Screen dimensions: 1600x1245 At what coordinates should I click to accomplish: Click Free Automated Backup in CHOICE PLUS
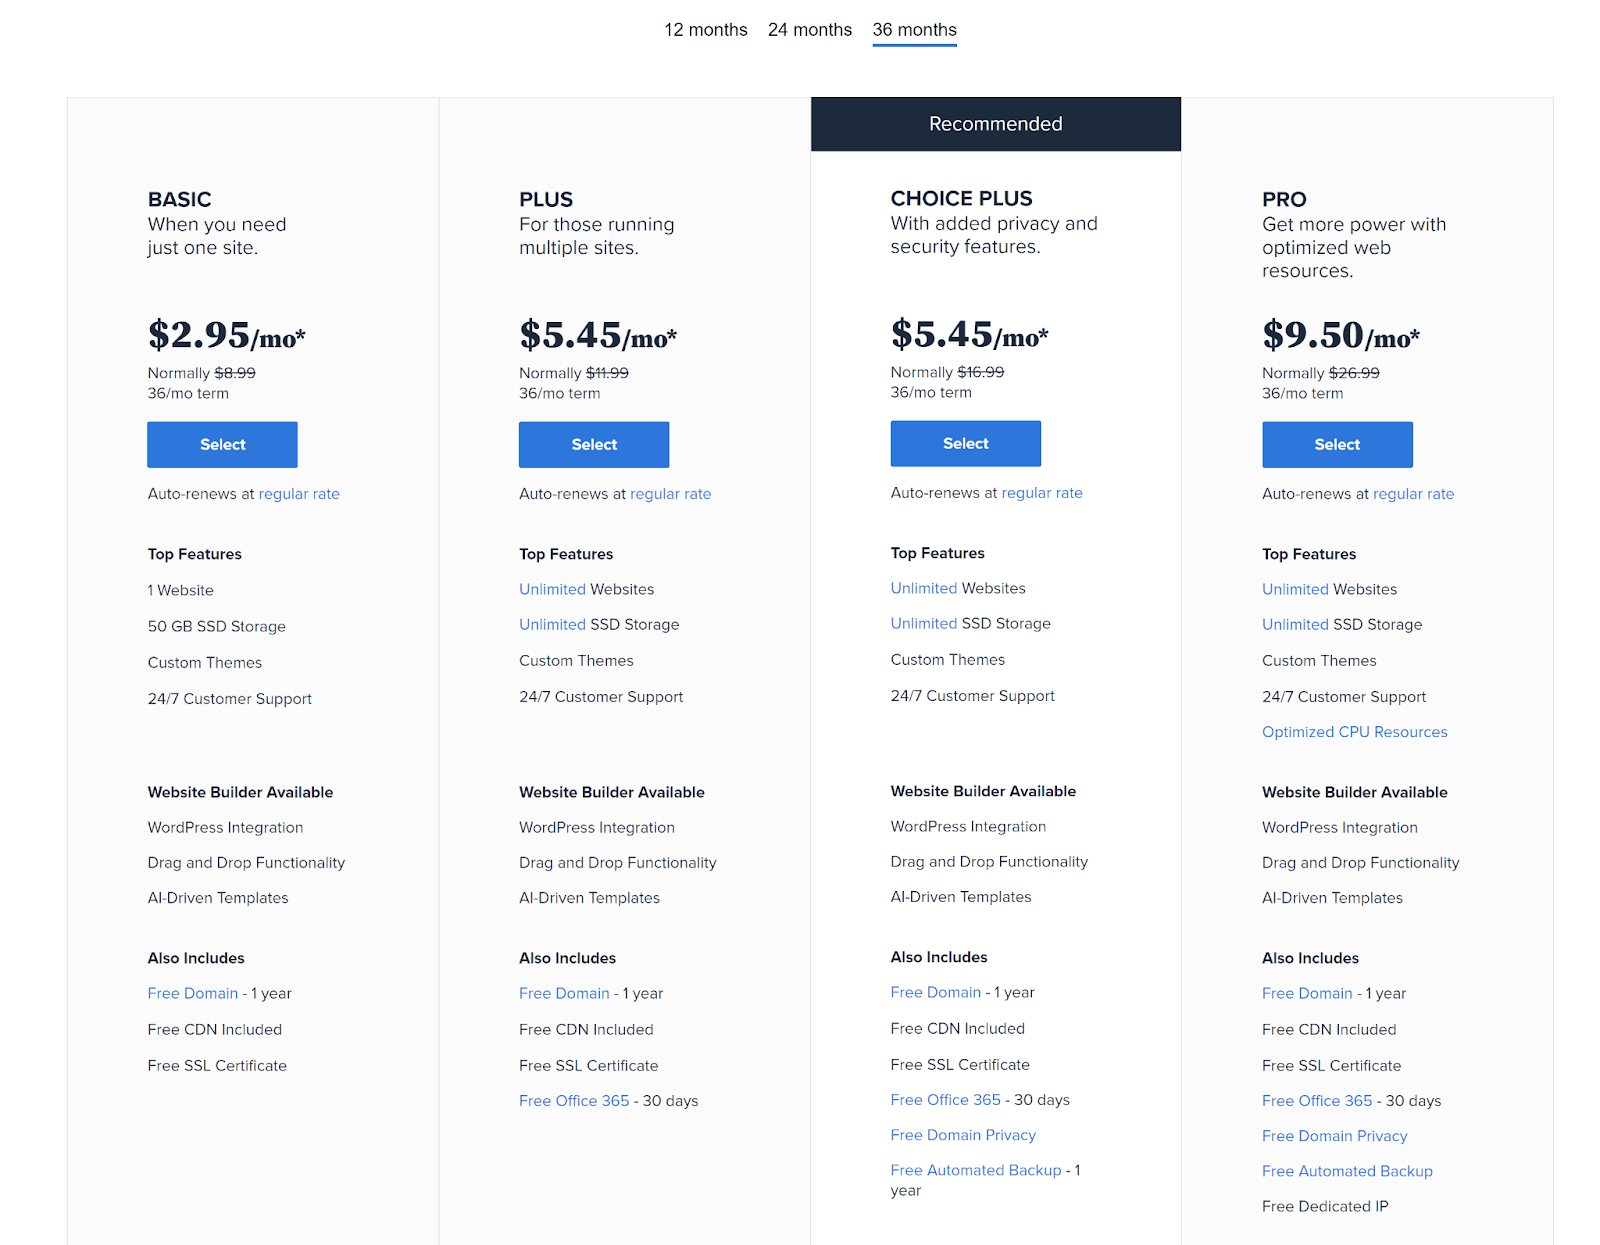click(976, 1170)
